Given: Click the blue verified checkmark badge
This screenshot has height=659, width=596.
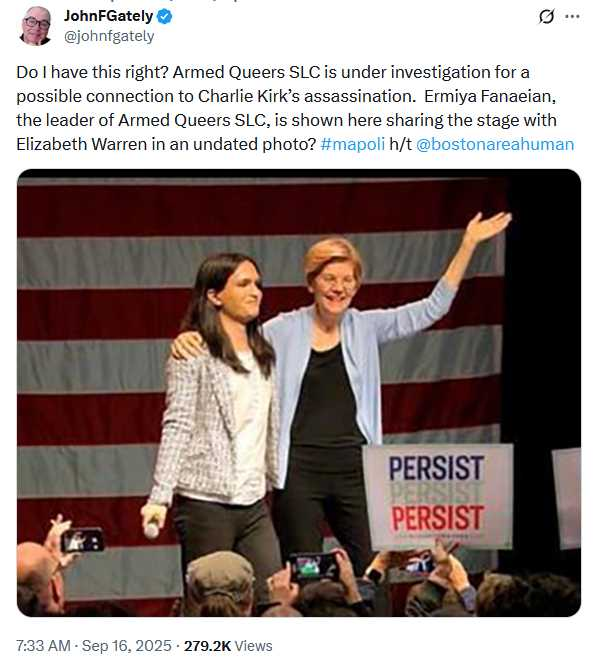Looking at the screenshot, I should (x=164, y=17).
